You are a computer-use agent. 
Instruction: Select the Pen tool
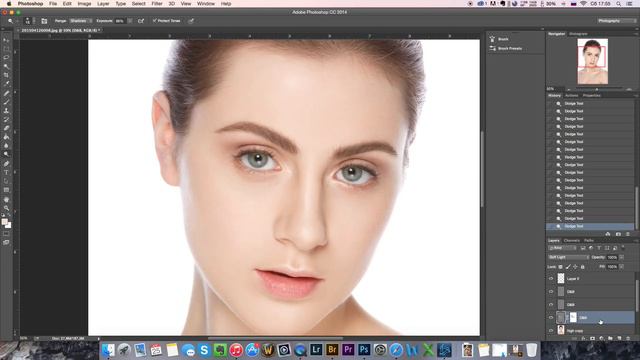coord(6,164)
